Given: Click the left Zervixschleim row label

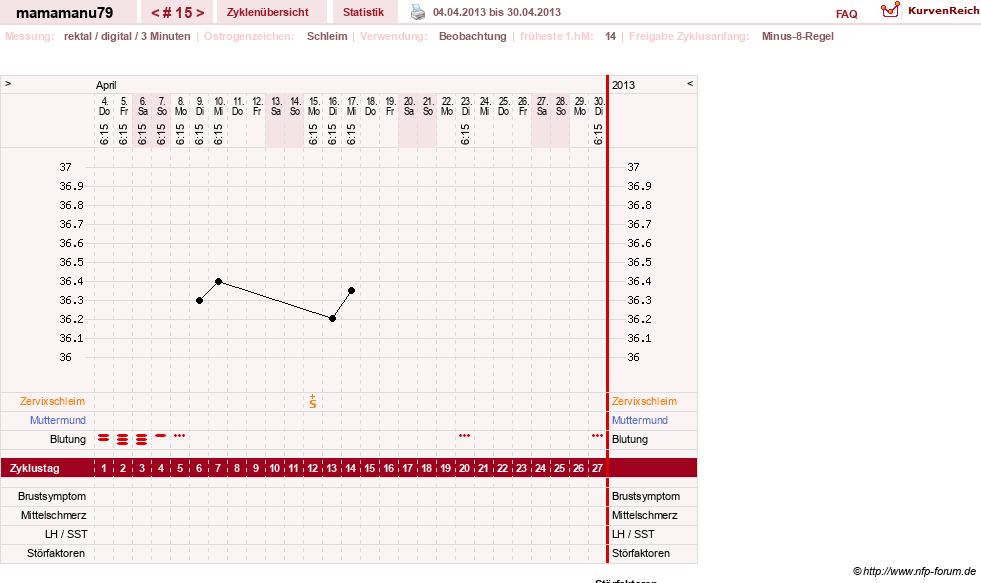Looking at the screenshot, I should tap(53, 402).
